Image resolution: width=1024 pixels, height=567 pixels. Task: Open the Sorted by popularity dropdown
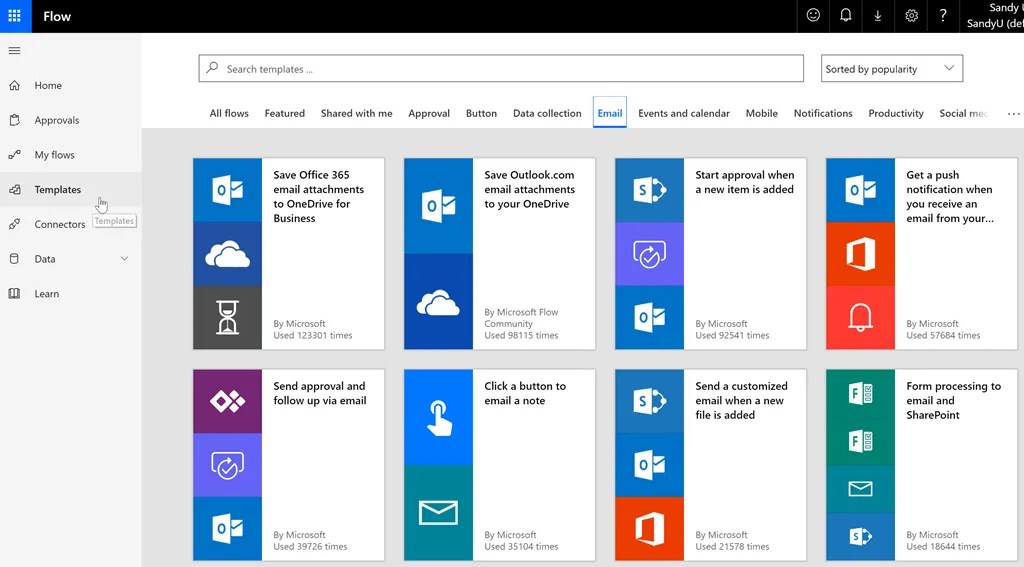(x=891, y=69)
